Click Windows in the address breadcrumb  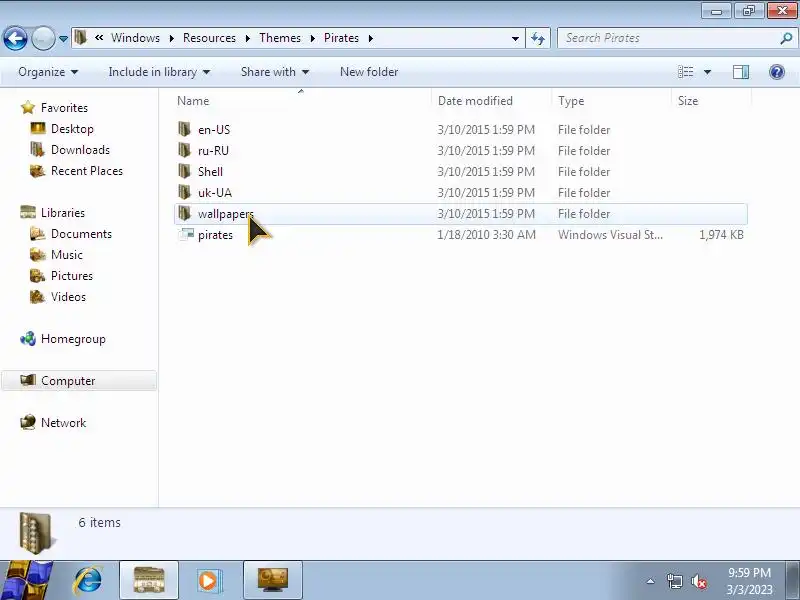(x=135, y=38)
